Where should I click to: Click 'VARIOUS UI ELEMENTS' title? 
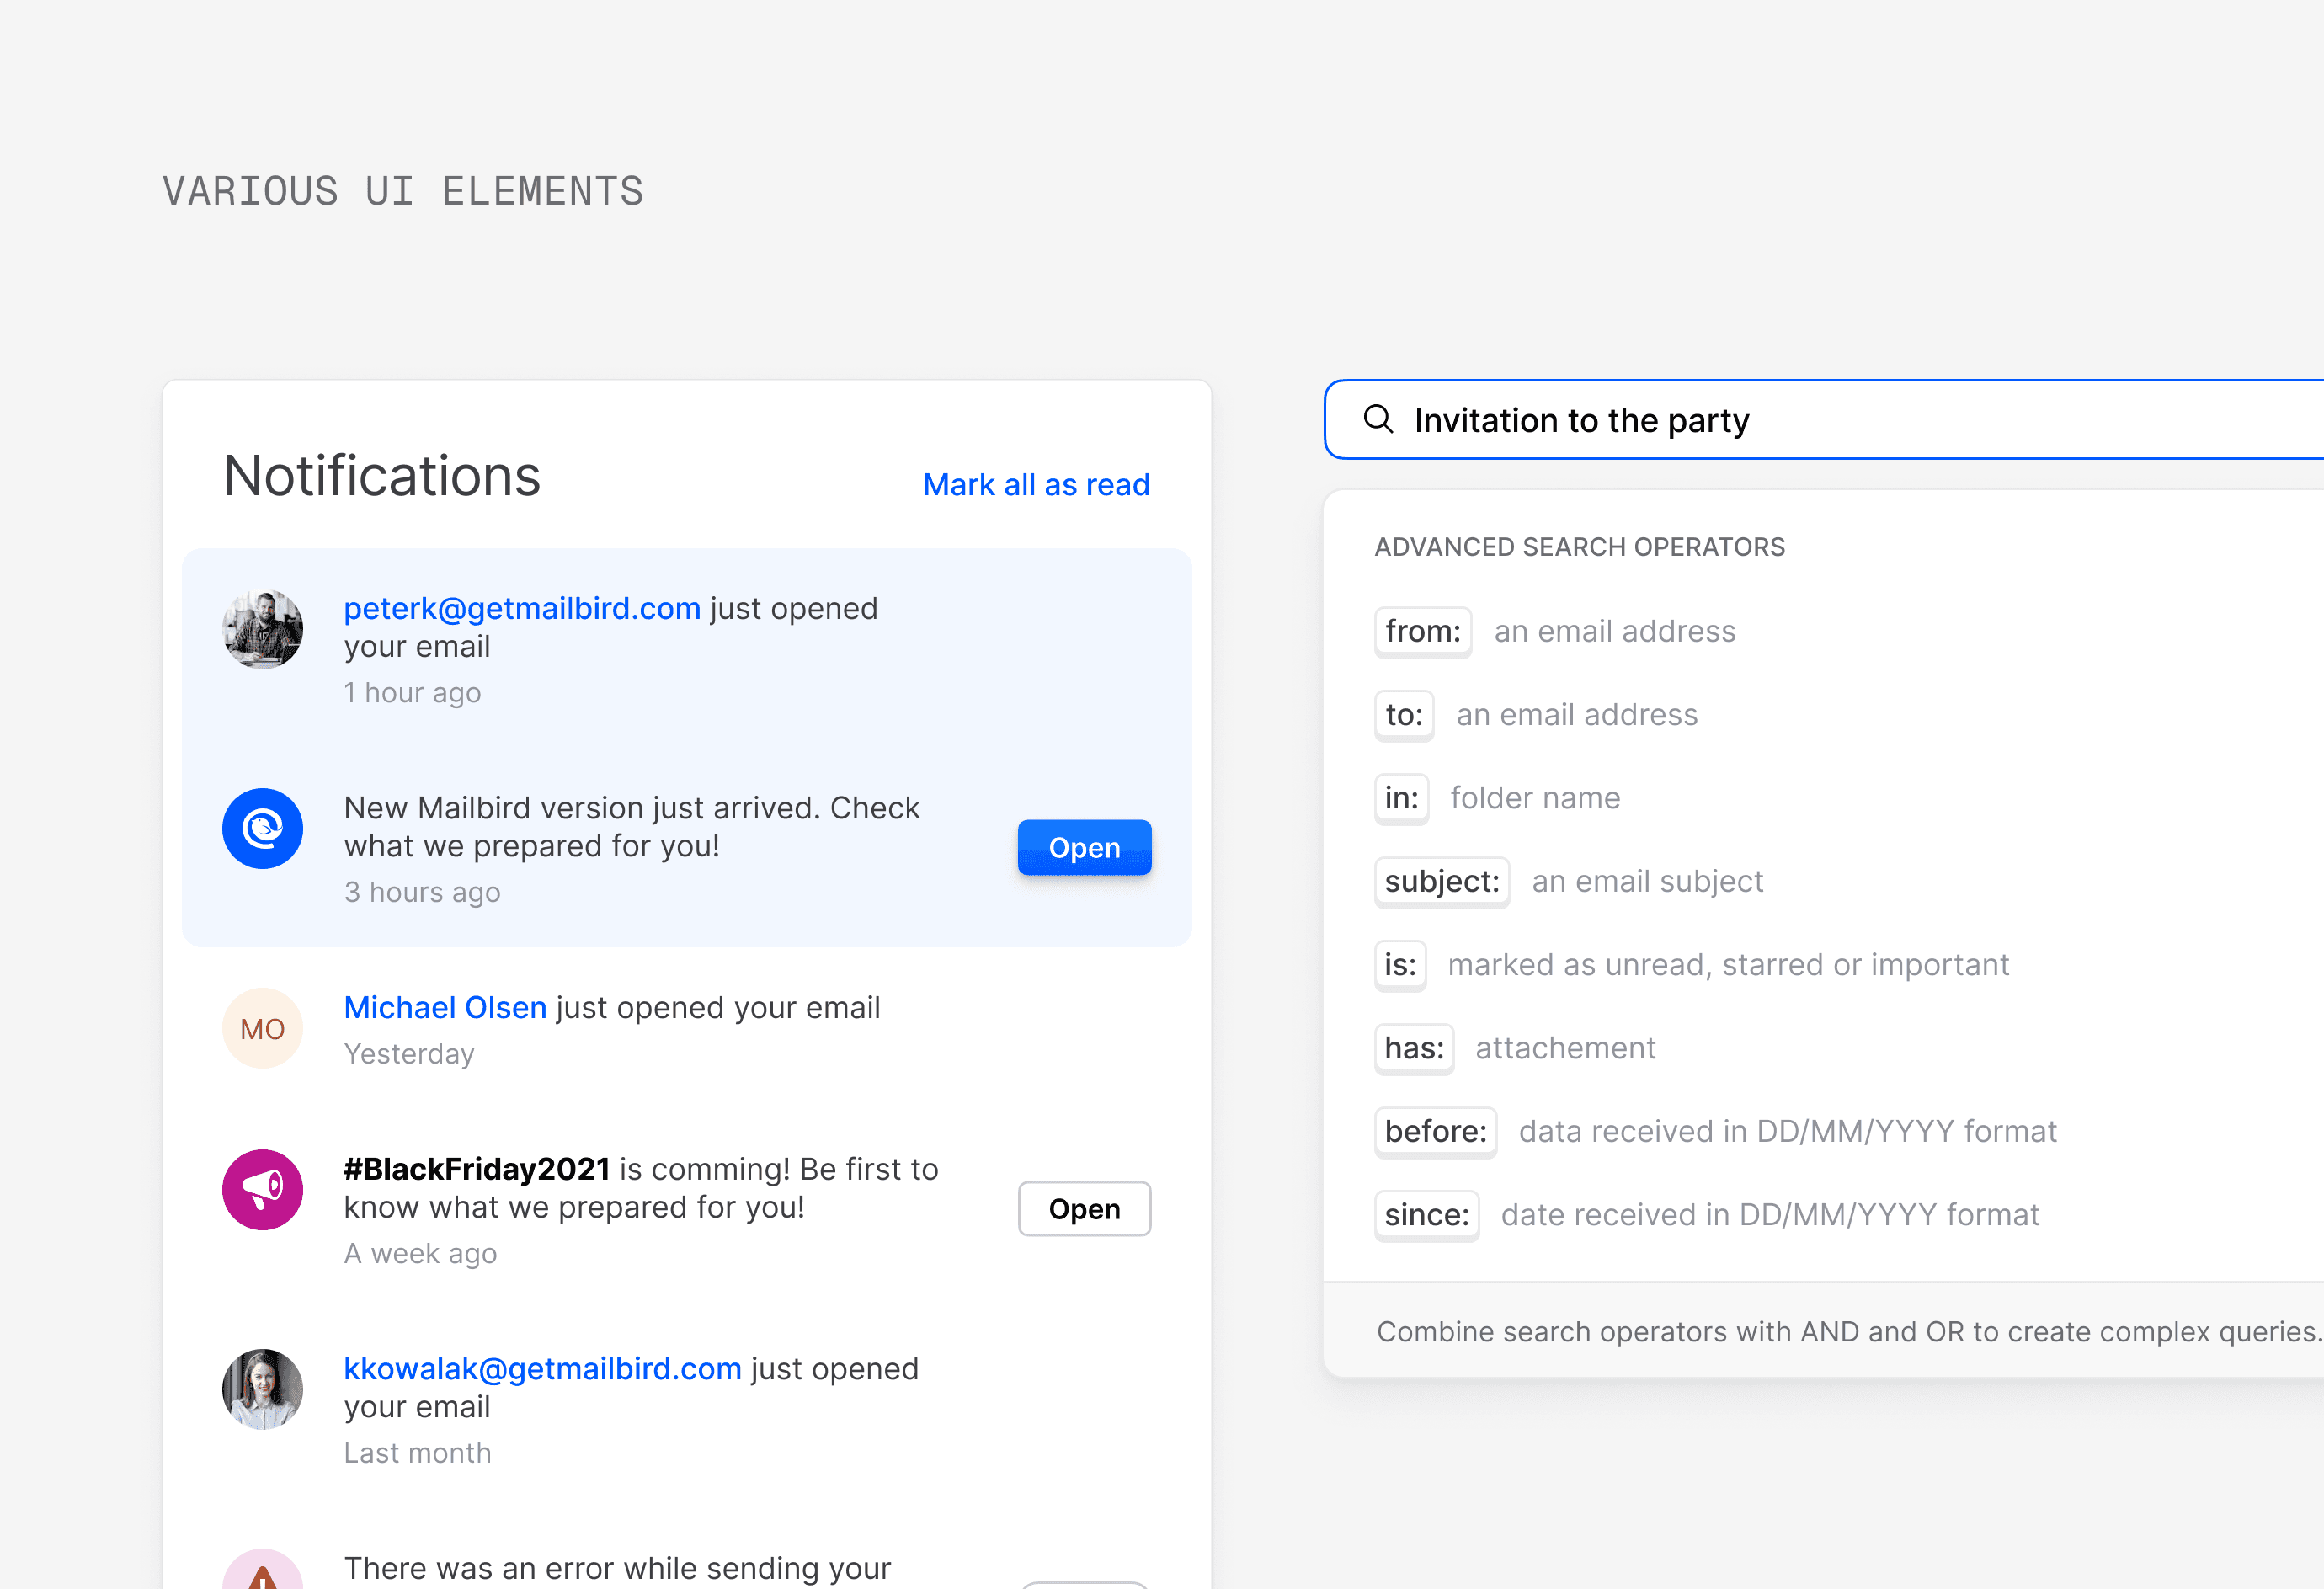coord(403,191)
